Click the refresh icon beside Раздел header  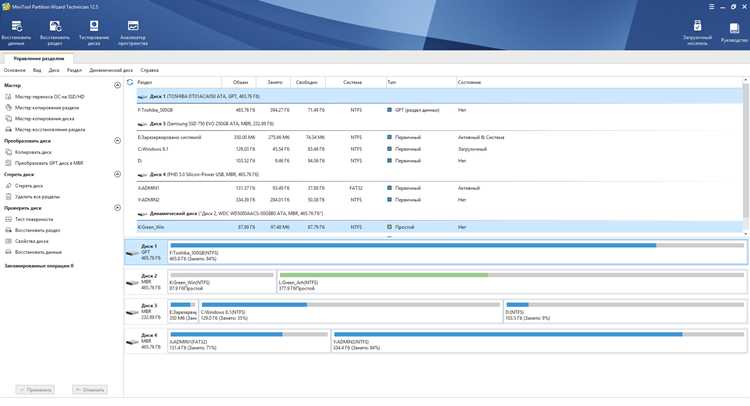point(130,82)
